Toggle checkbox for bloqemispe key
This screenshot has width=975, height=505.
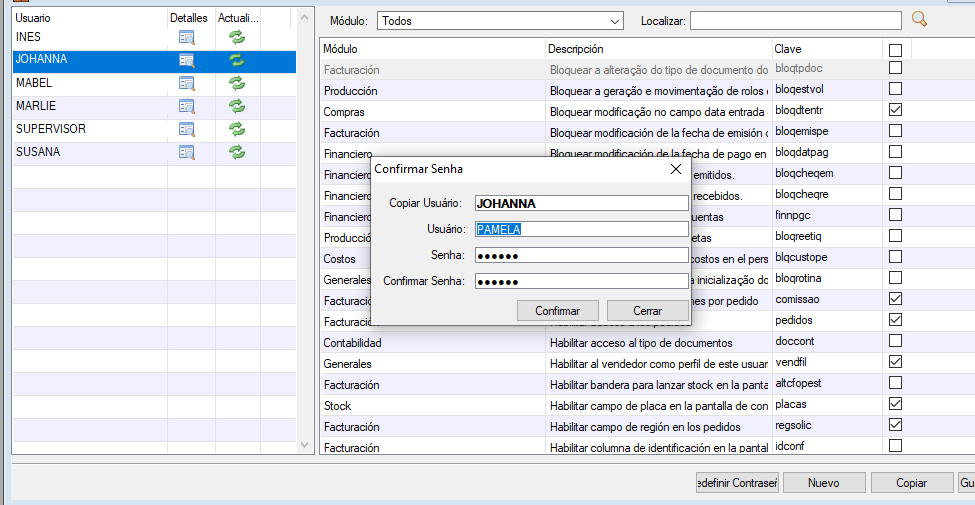(x=895, y=131)
